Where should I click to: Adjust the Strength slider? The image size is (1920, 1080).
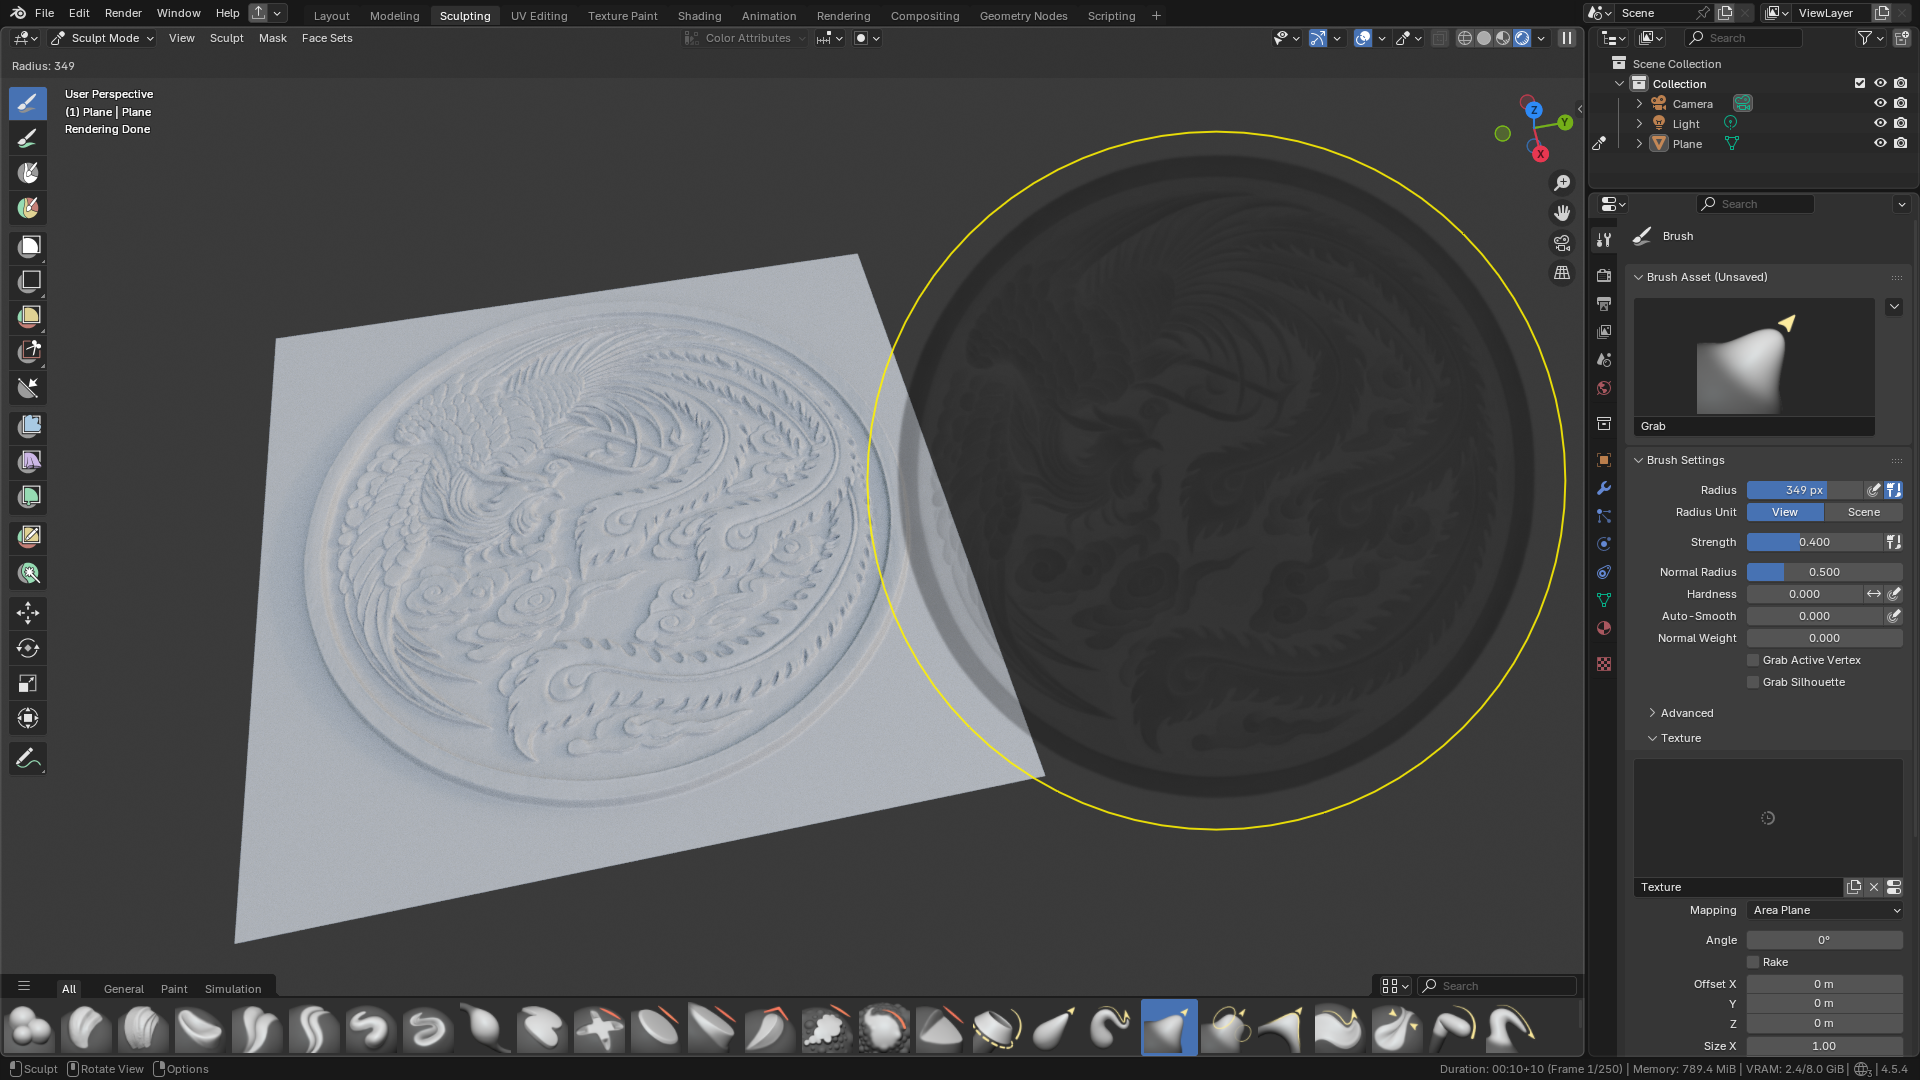tap(1814, 542)
